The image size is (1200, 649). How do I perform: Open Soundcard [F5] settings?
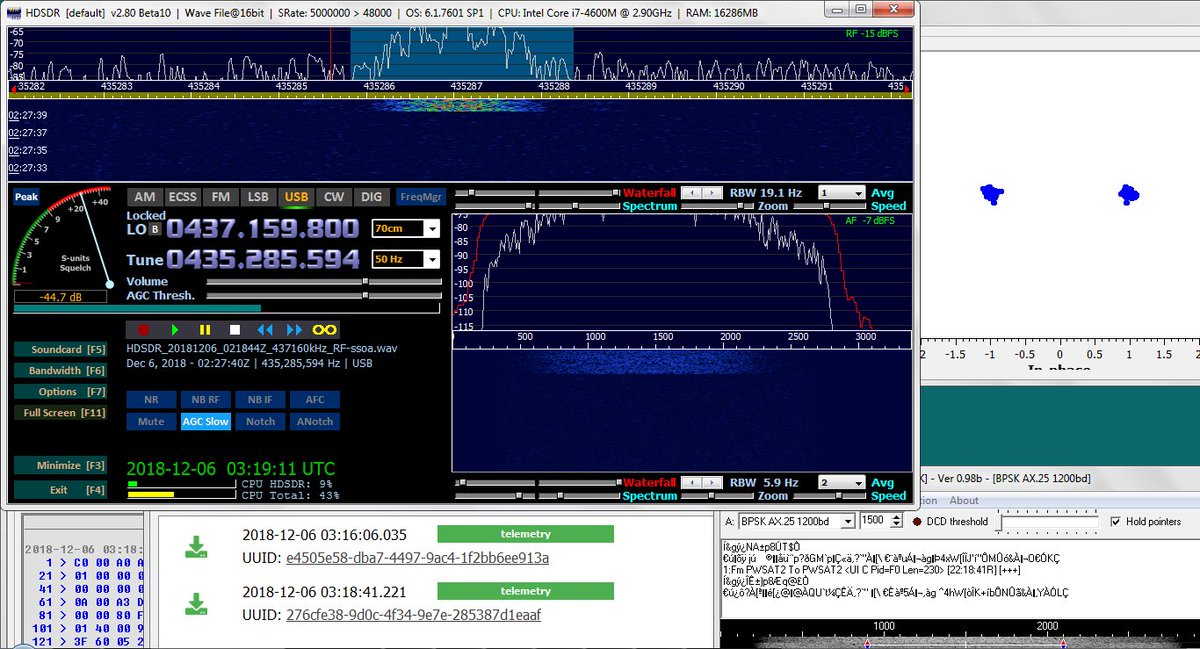pos(63,350)
